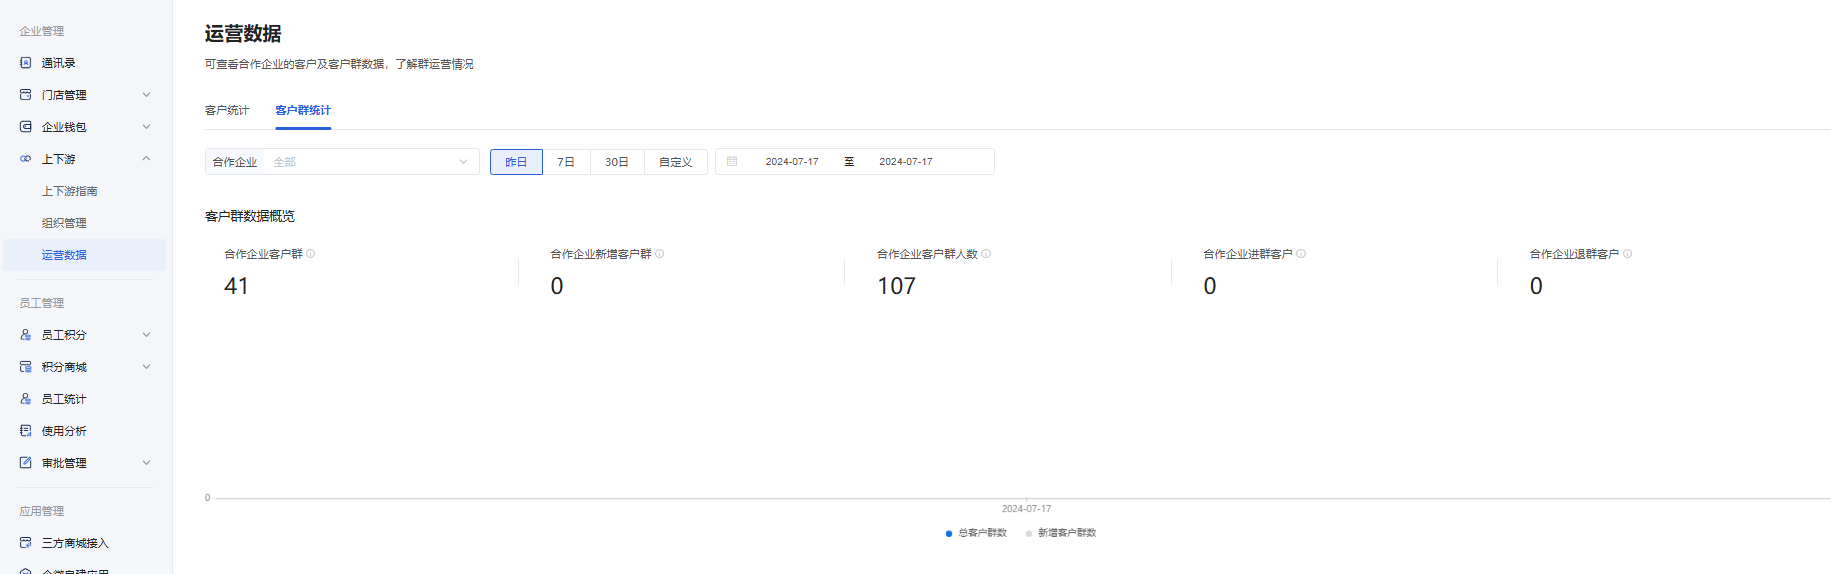1831x574 pixels.
Task: Expand the 门店管理 menu chevron
Action: pyautogui.click(x=147, y=95)
